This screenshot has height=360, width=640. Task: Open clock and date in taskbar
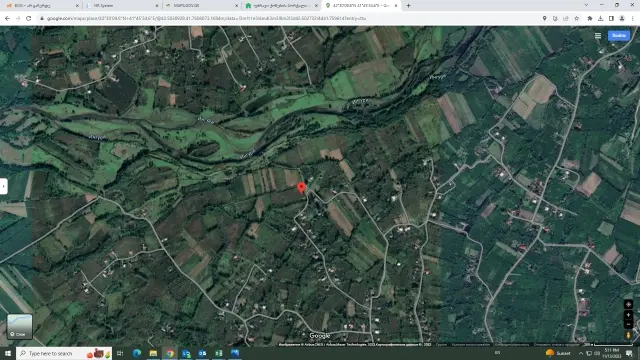(x=612, y=353)
